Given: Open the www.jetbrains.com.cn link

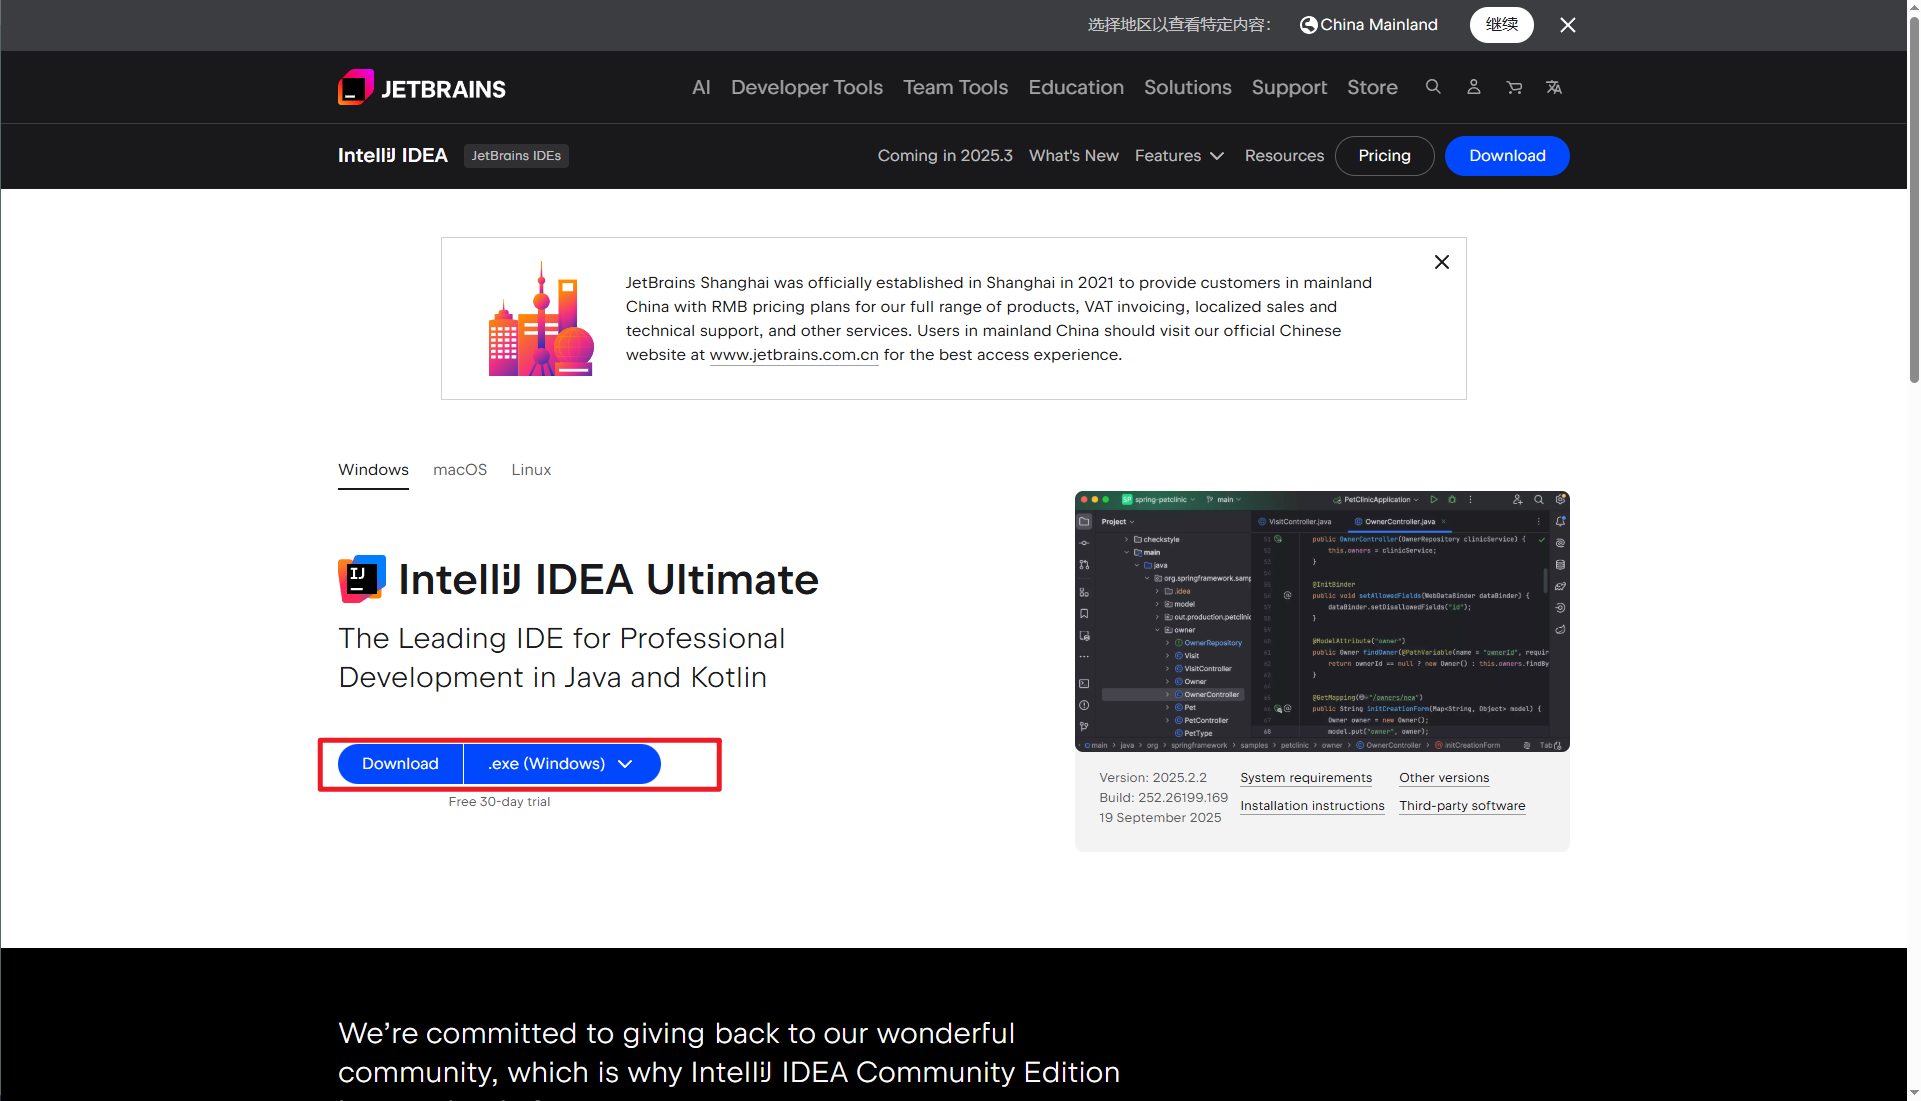Looking at the screenshot, I should pyautogui.click(x=794, y=354).
